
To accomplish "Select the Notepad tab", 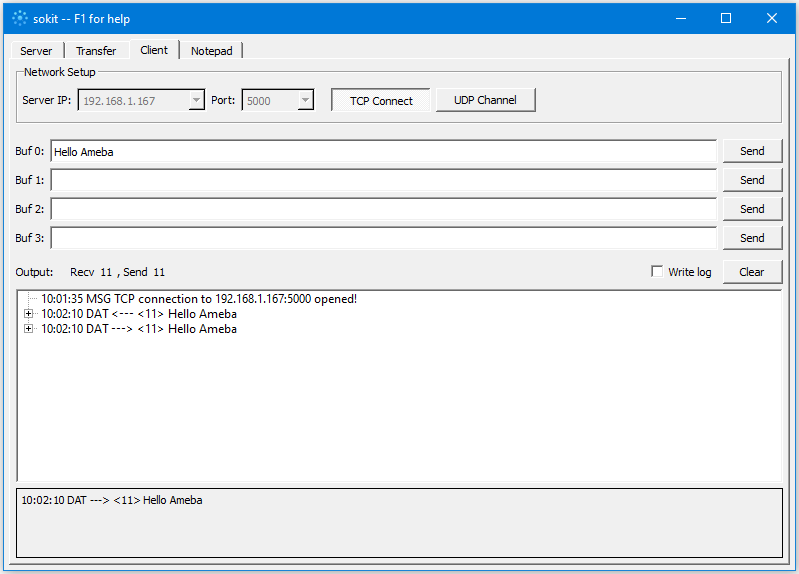I will [x=211, y=50].
